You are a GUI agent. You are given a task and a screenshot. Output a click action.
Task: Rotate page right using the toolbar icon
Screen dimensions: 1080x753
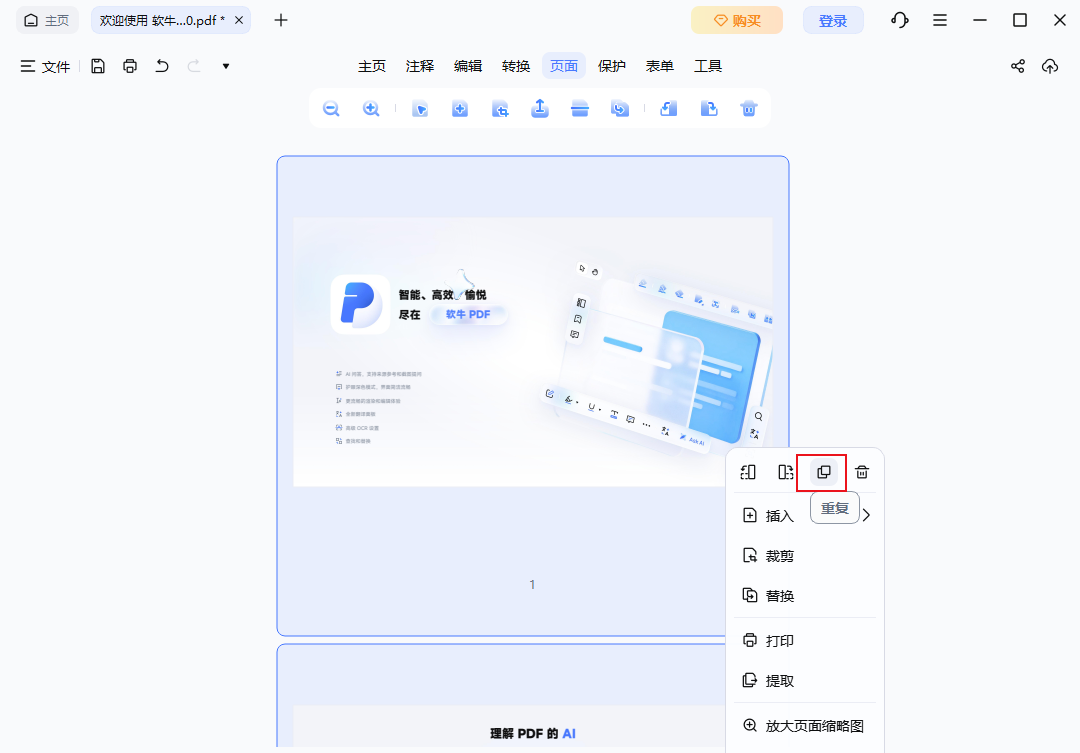tap(709, 109)
